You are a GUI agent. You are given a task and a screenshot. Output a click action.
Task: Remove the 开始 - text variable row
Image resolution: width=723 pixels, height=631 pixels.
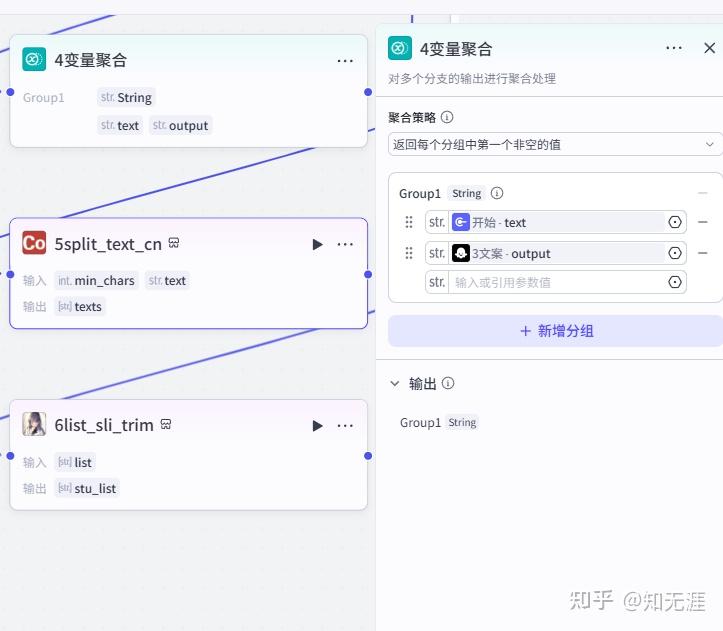(703, 222)
